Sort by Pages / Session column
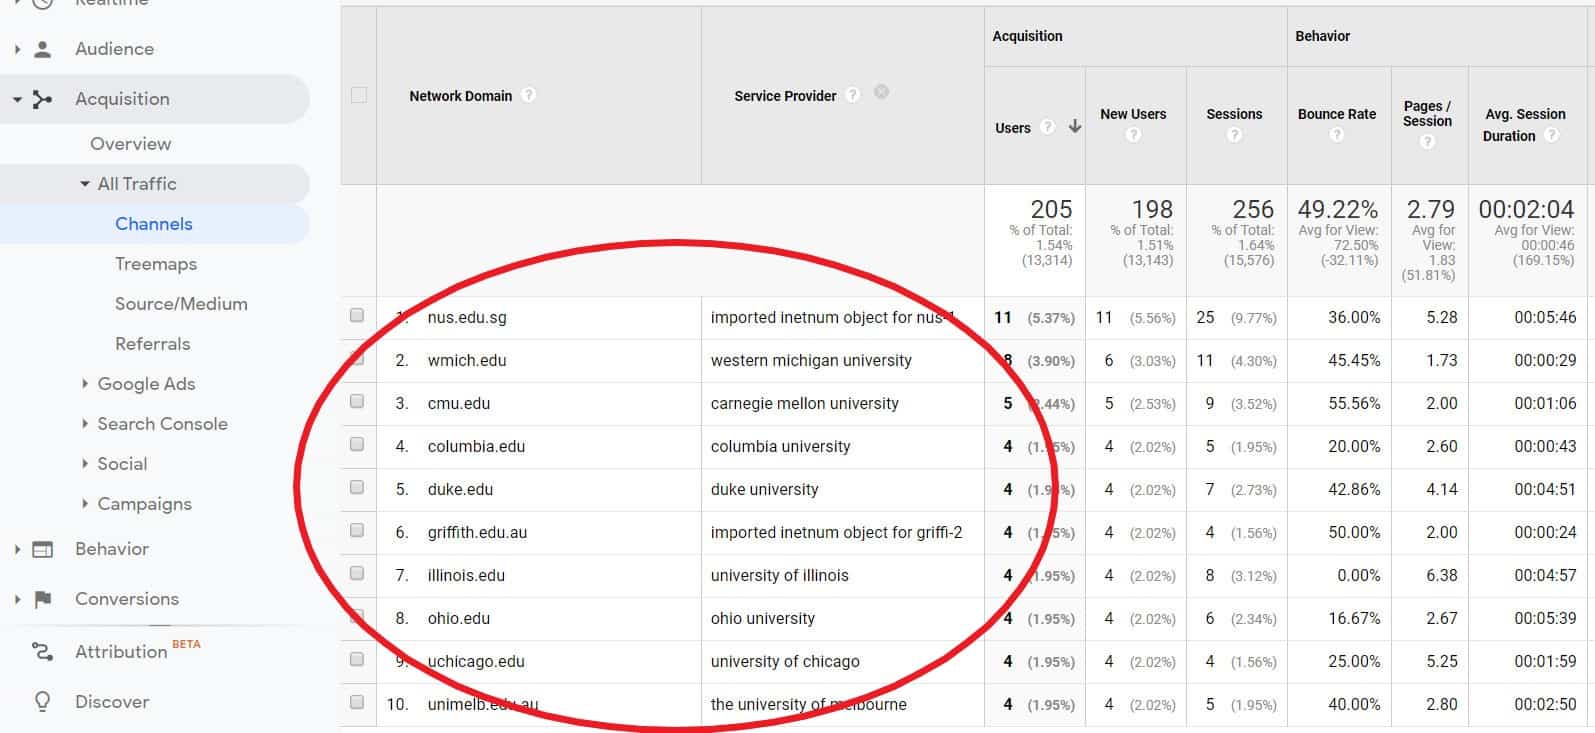Image resolution: width=1595 pixels, height=733 pixels. tap(1427, 113)
